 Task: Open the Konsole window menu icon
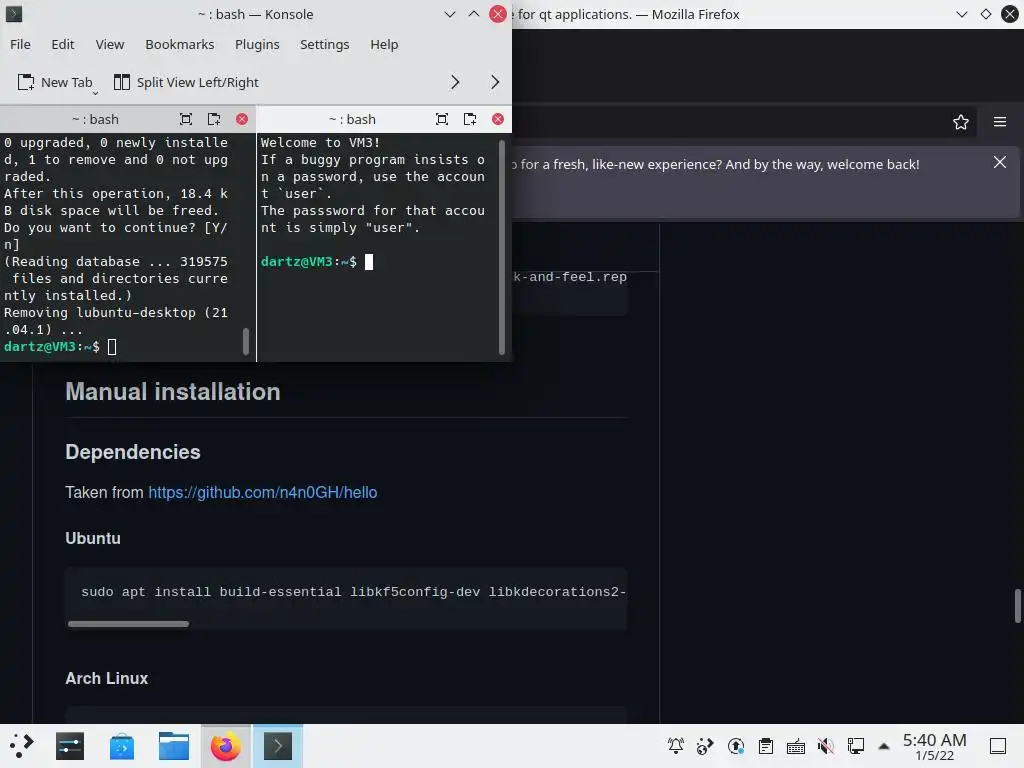pyautogui.click(x=14, y=14)
